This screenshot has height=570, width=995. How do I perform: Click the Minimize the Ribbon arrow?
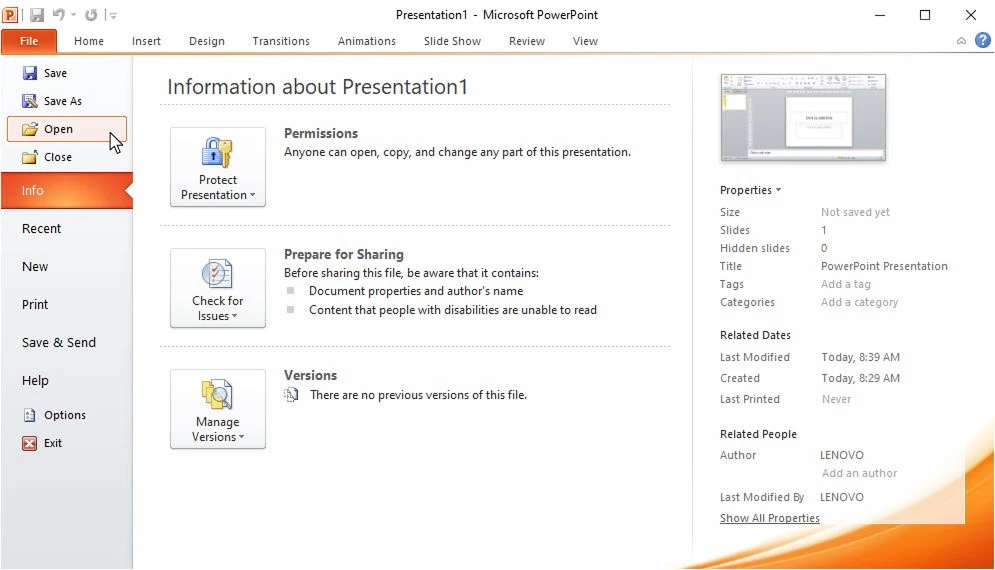coord(961,41)
